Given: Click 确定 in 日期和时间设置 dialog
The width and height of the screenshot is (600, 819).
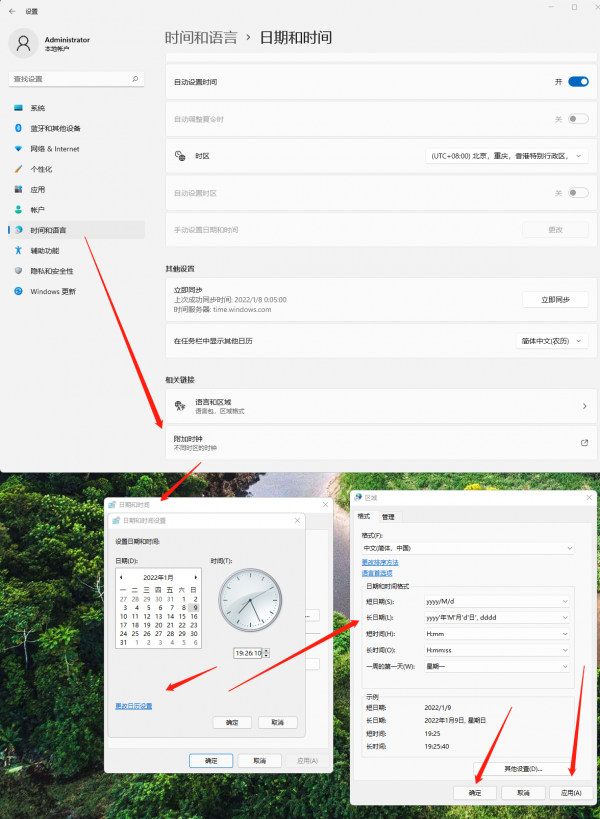Looking at the screenshot, I should pyautogui.click(x=232, y=722).
